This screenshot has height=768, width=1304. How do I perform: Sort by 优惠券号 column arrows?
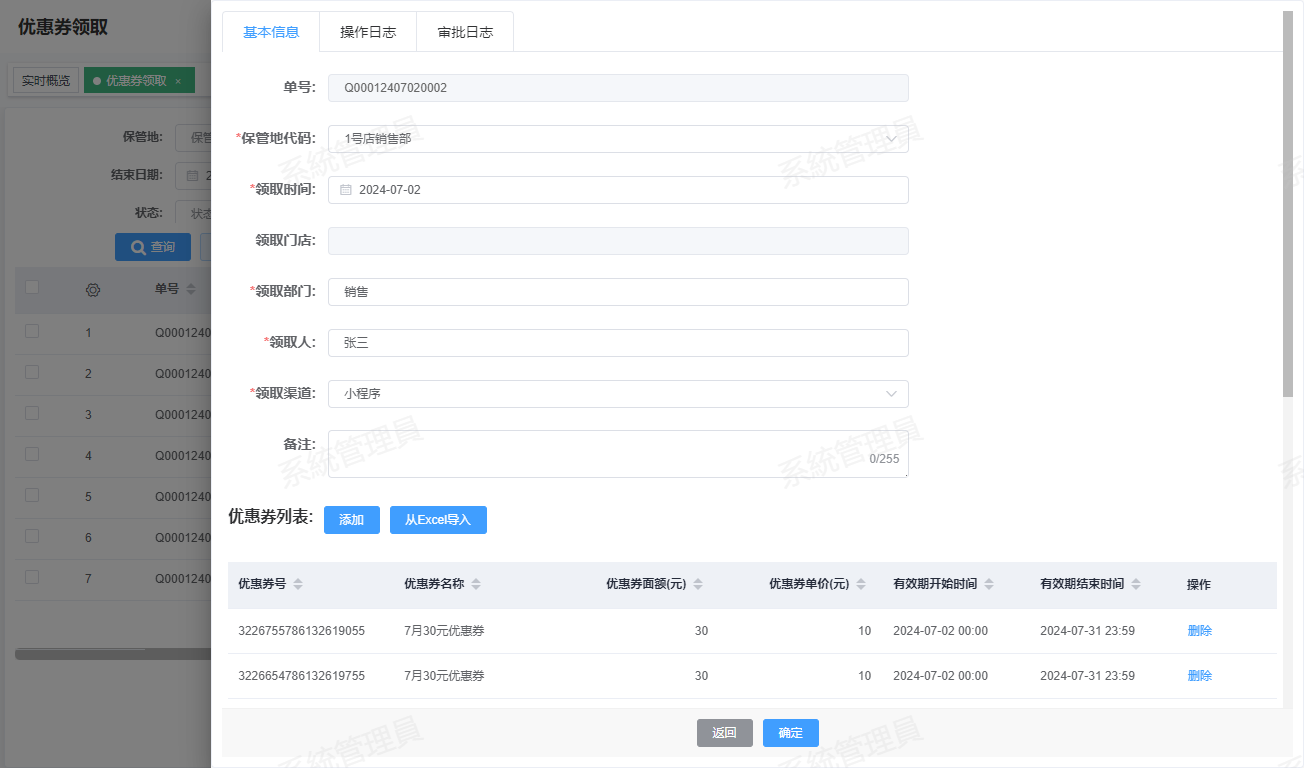298,584
